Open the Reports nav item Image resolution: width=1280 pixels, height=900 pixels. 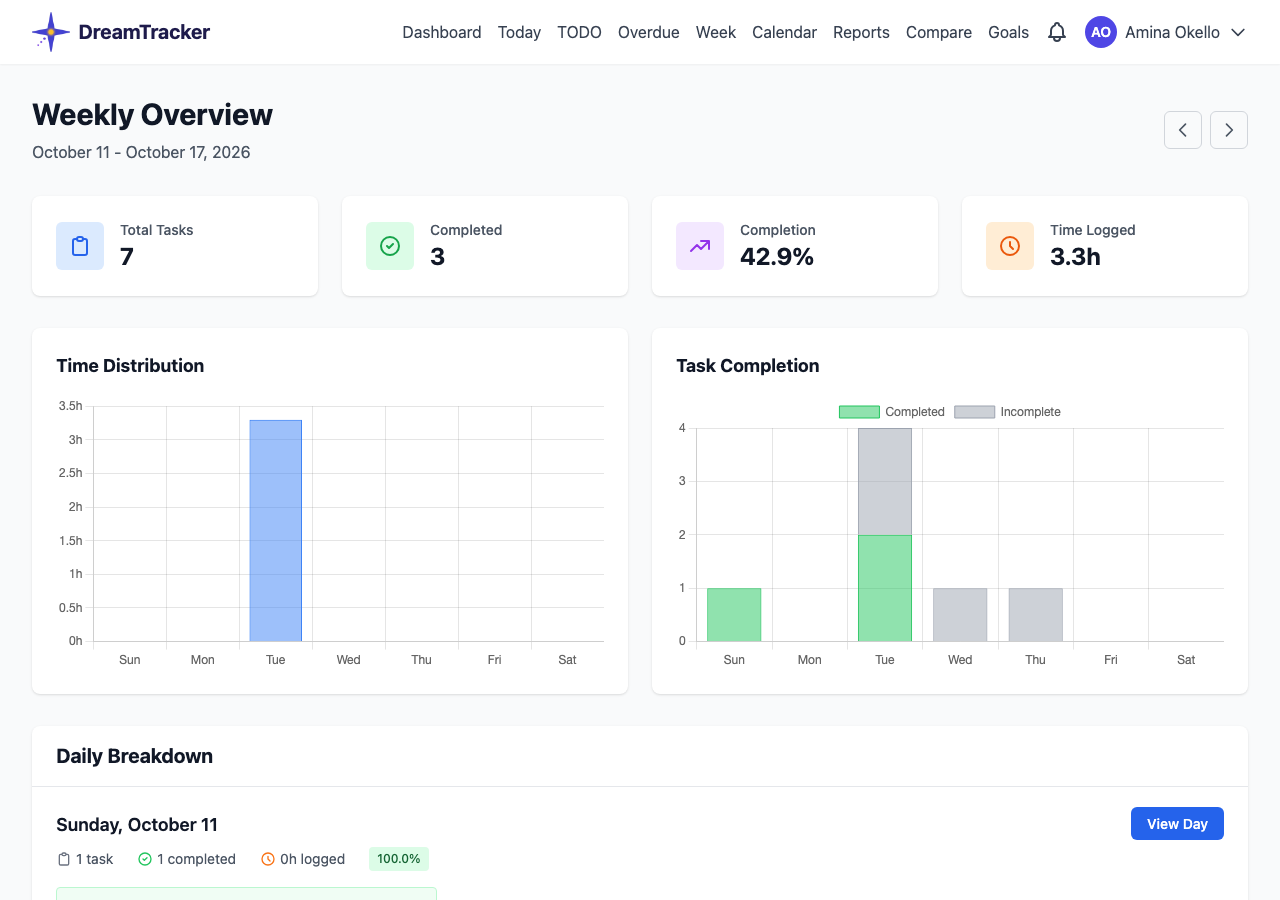coord(861,32)
